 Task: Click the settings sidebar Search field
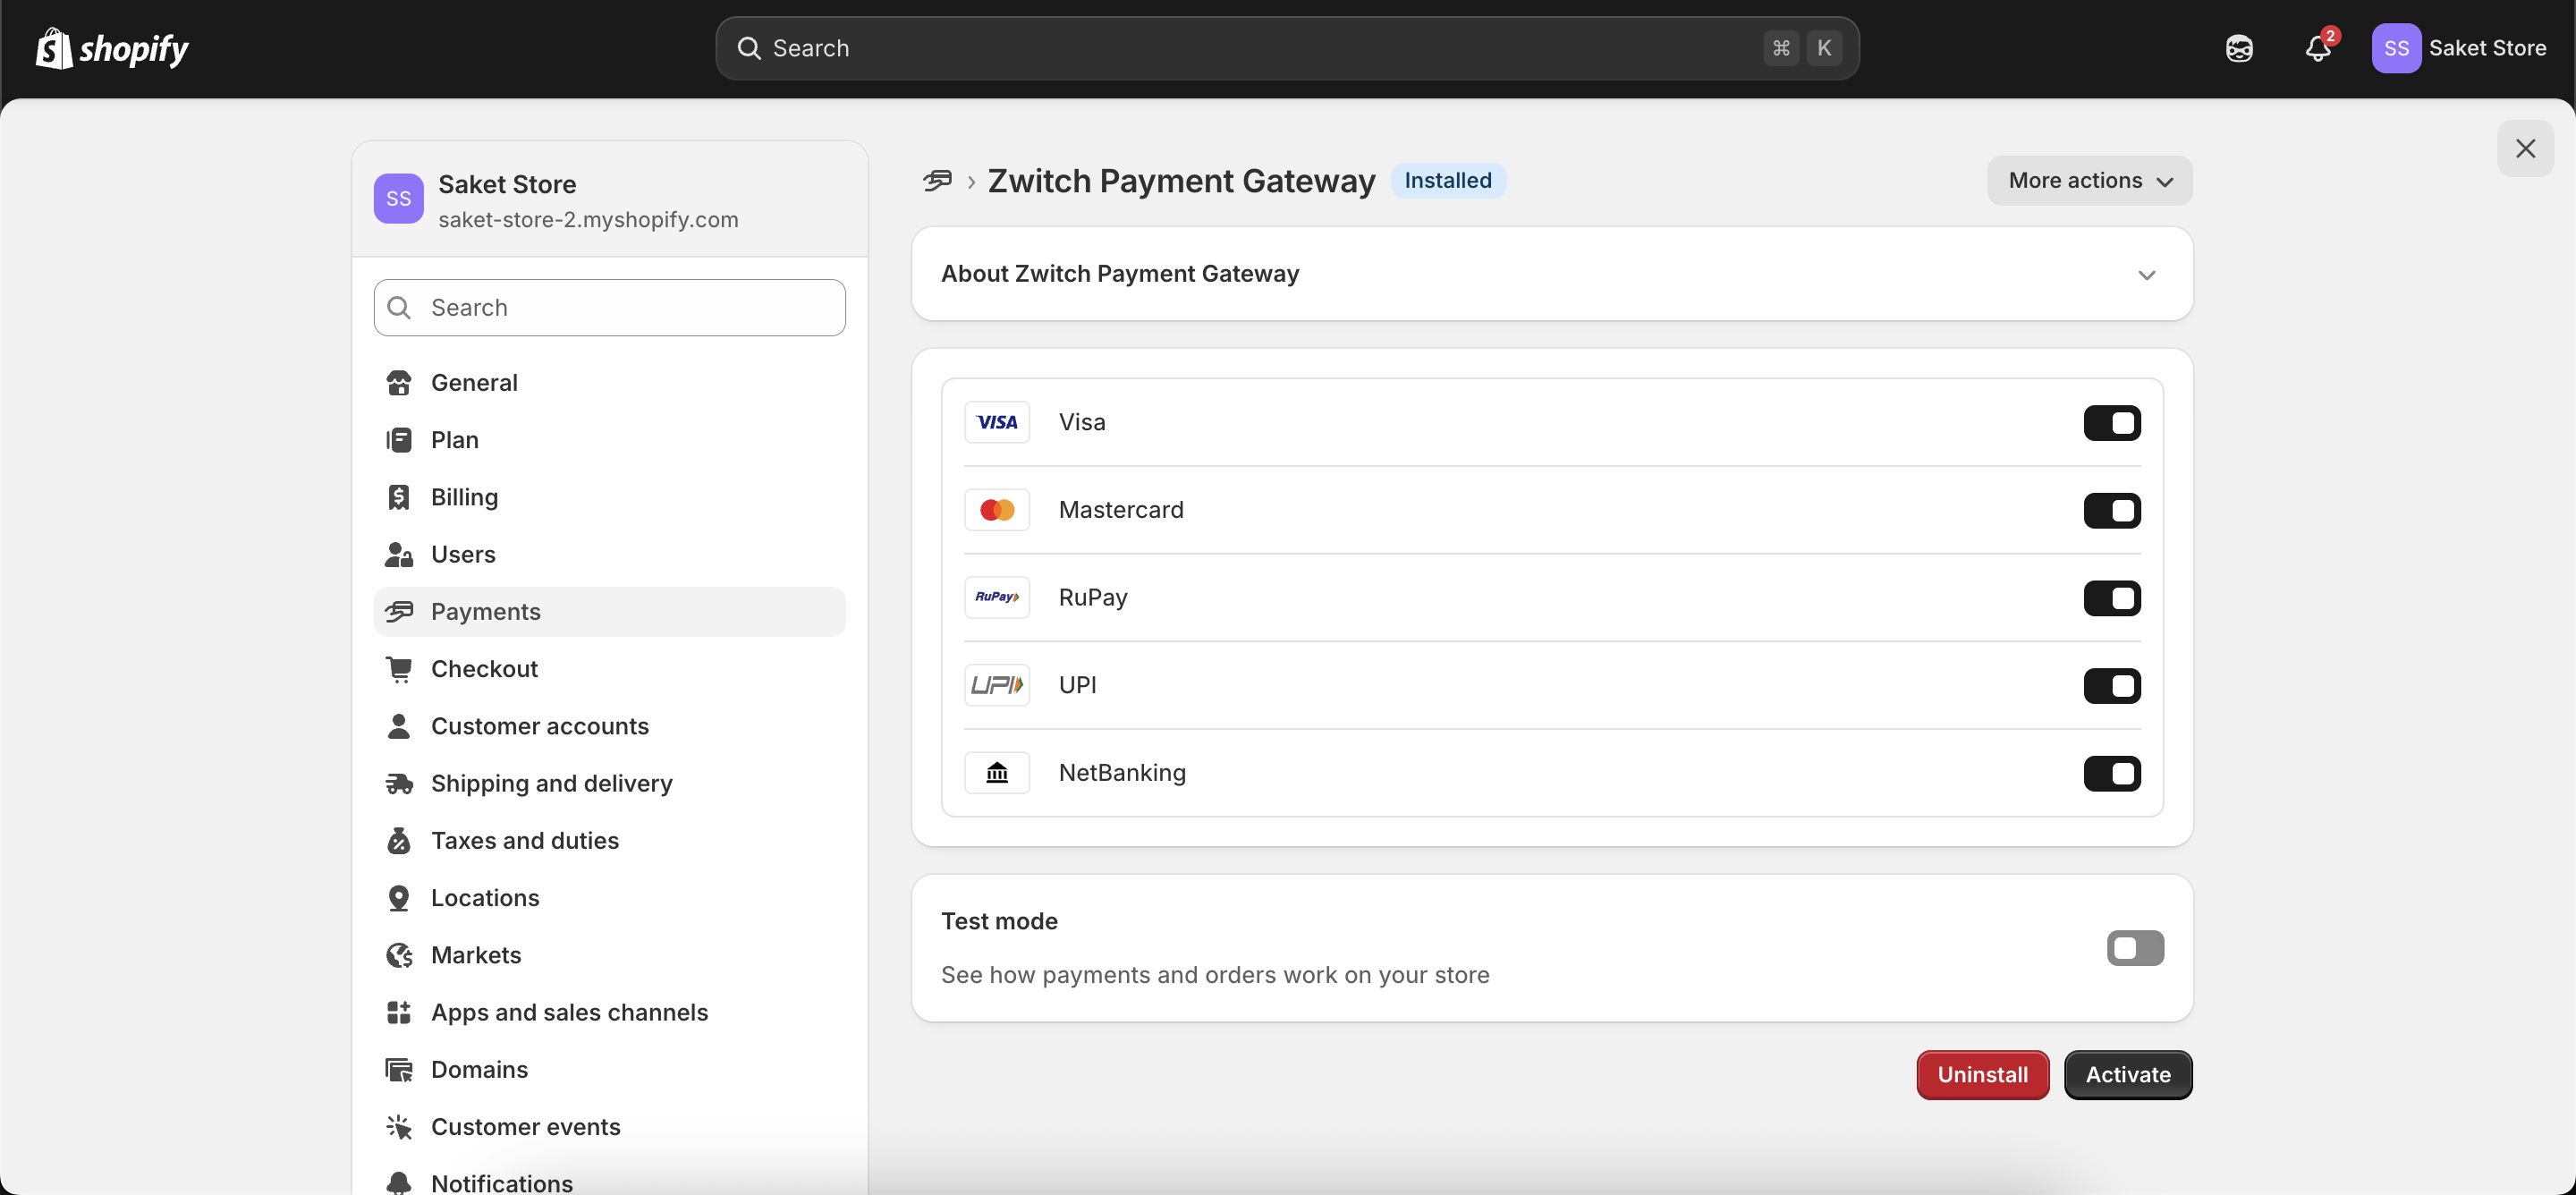pyautogui.click(x=609, y=308)
